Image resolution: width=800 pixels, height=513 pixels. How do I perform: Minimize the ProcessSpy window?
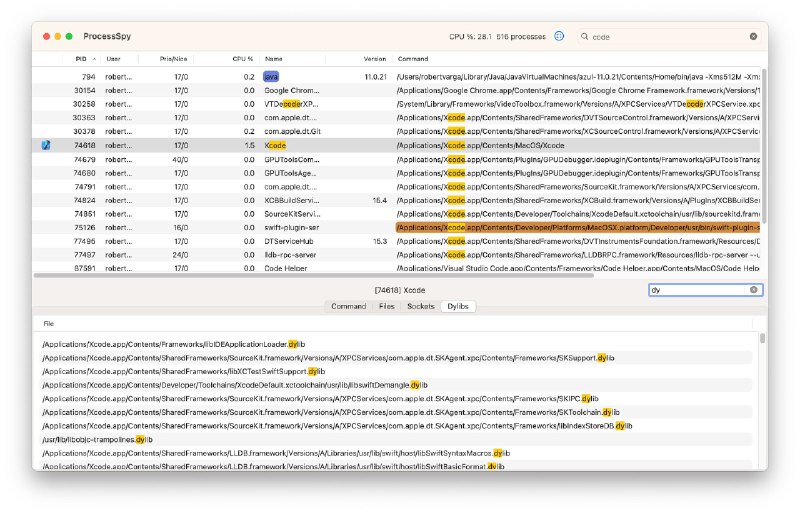[58, 36]
